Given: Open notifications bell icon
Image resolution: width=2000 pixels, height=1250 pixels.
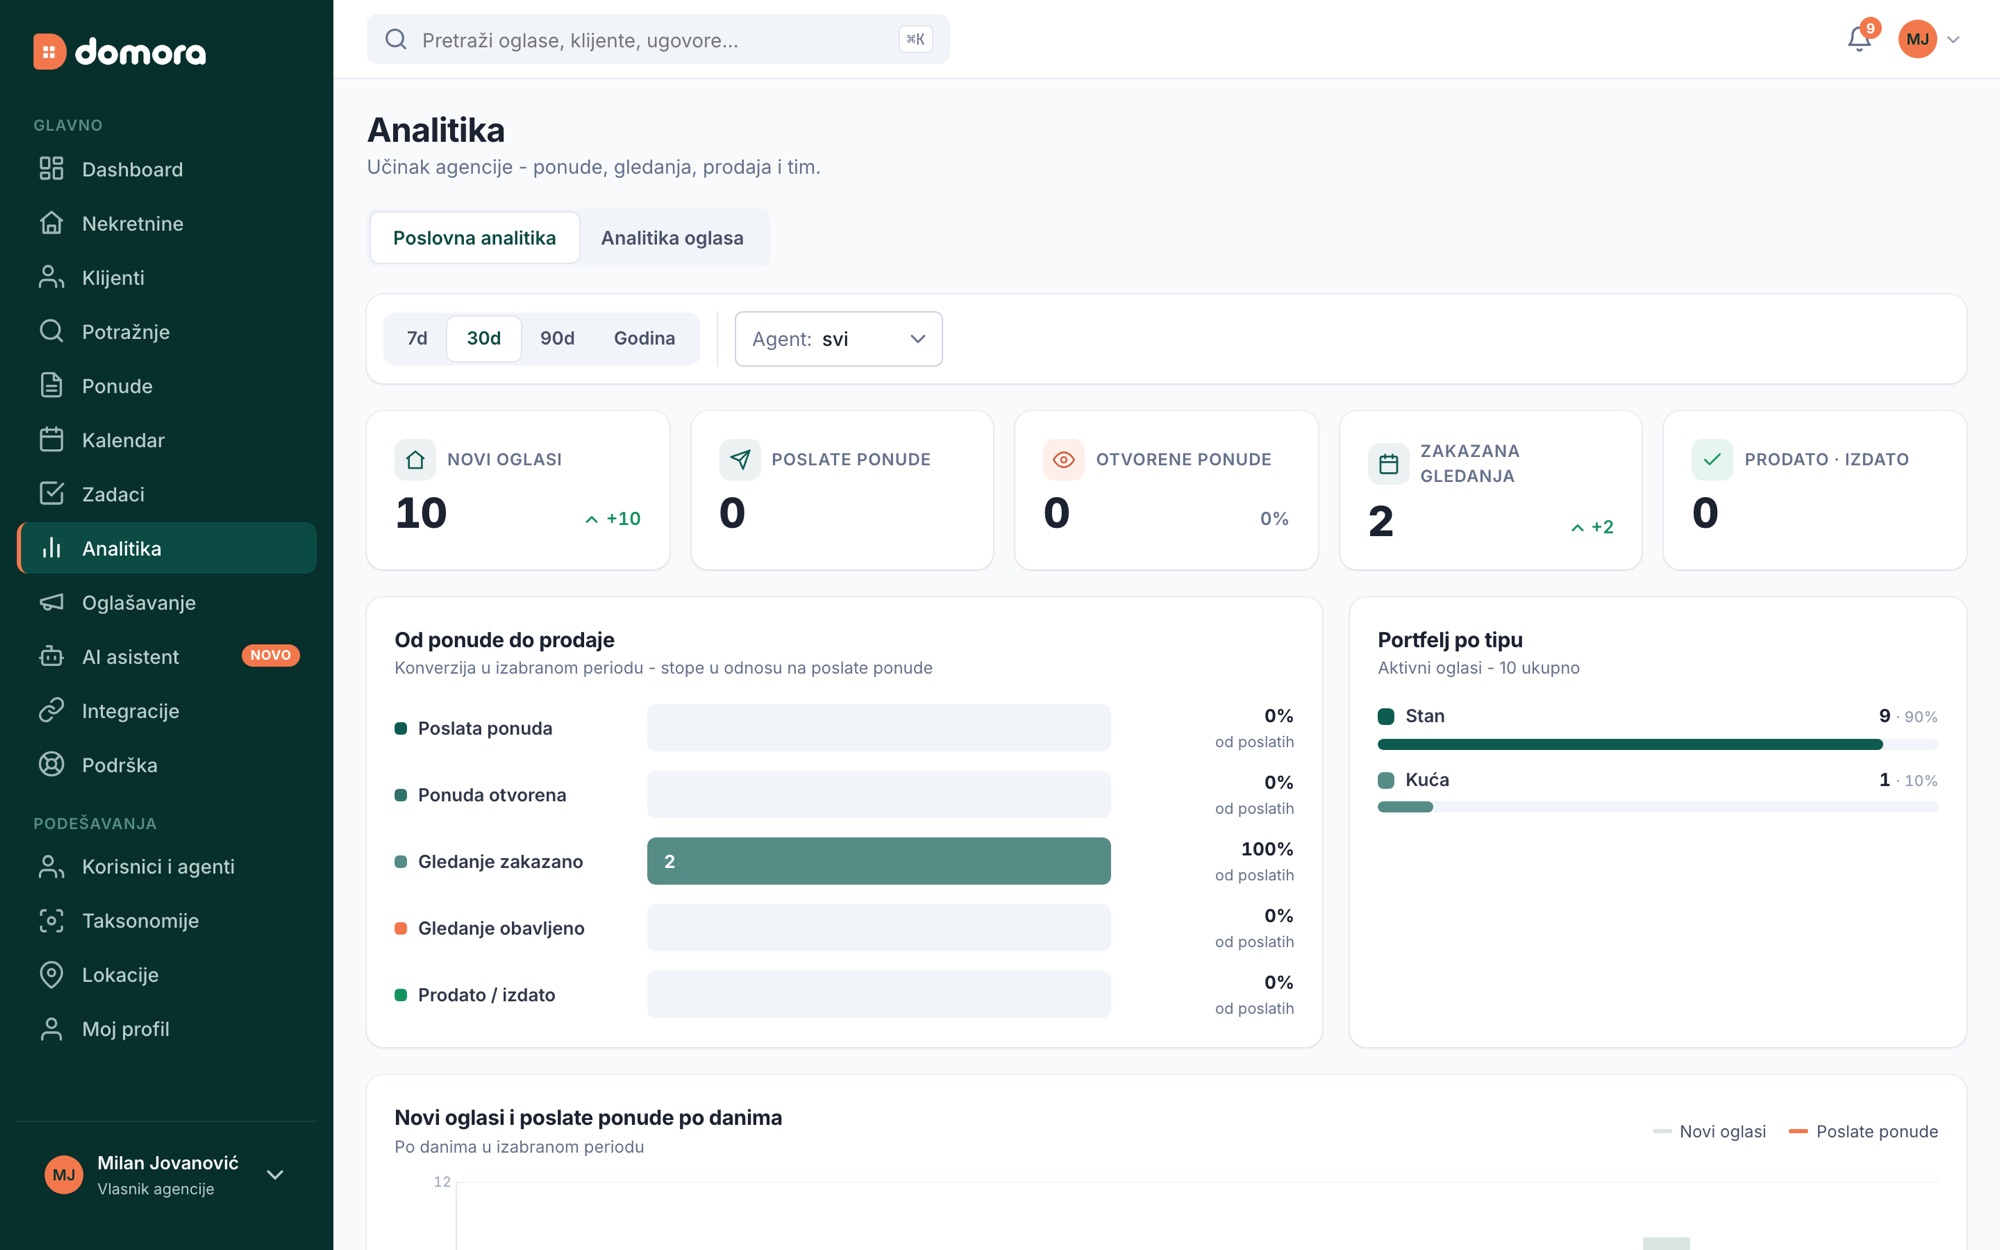Looking at the screenshot, I should pyautogui.click(x=1859, y=39).
